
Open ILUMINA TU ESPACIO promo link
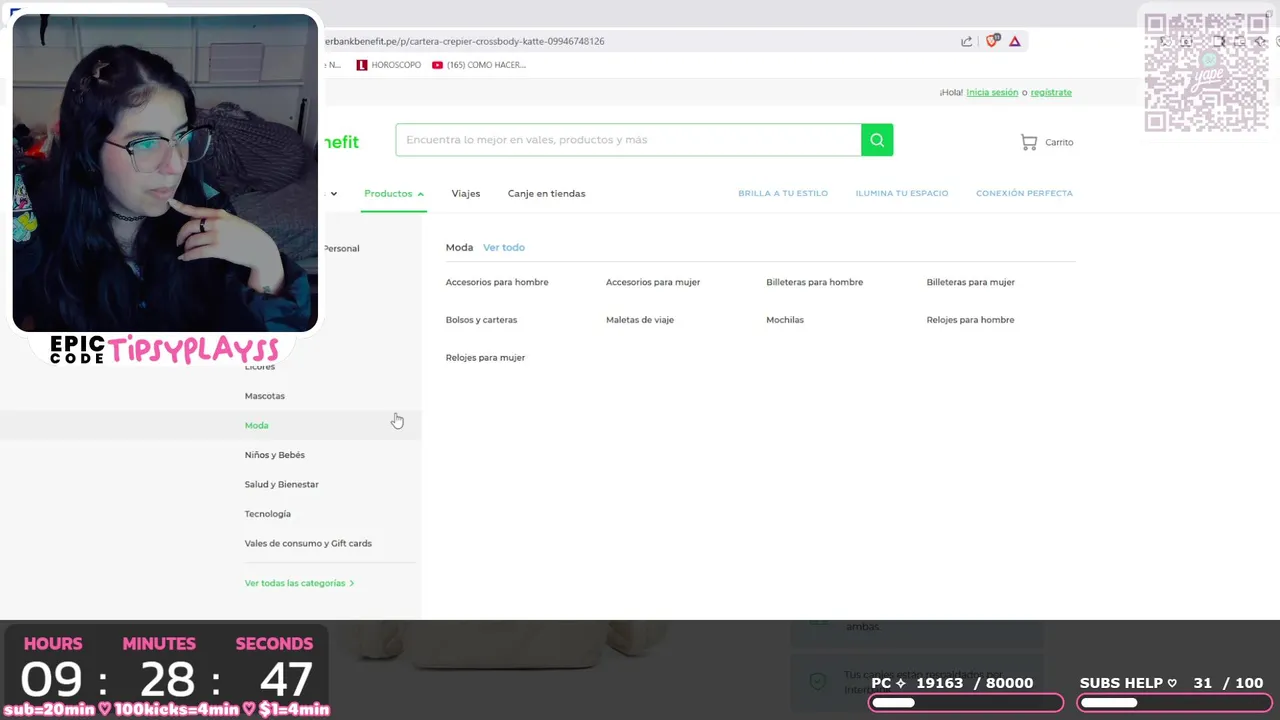[x=902, y=193]
